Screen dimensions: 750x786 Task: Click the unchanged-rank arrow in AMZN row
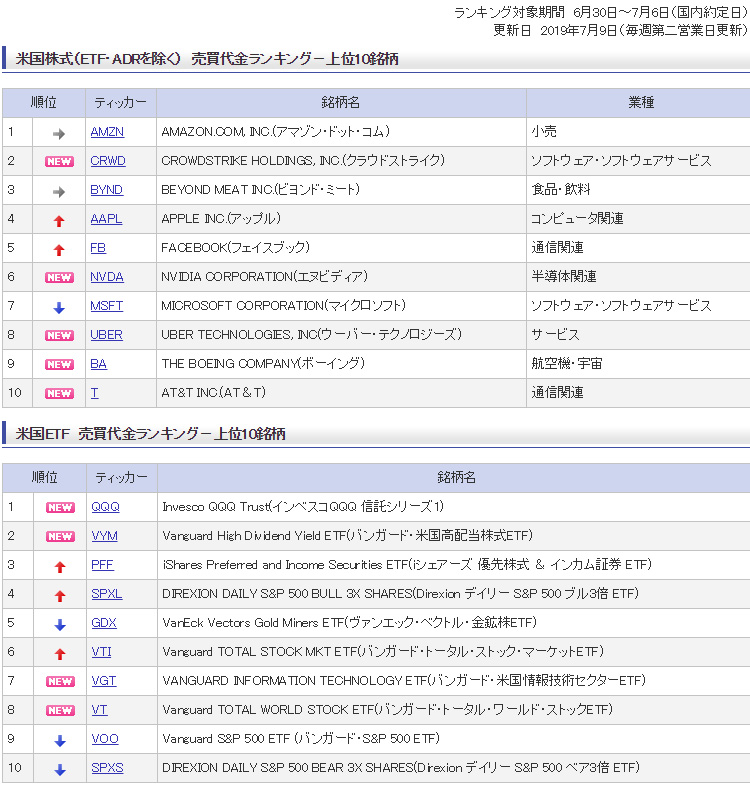coord(59,134)
